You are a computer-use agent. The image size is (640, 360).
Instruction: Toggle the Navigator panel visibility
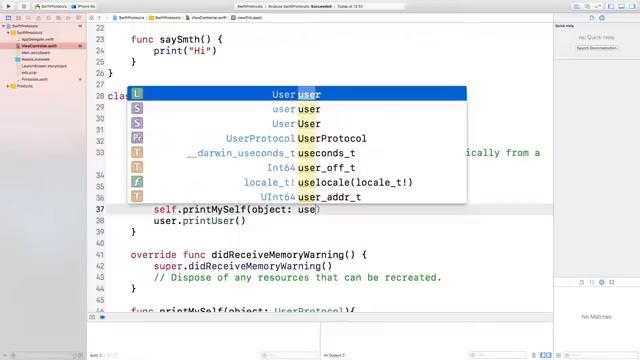point(611,7)
